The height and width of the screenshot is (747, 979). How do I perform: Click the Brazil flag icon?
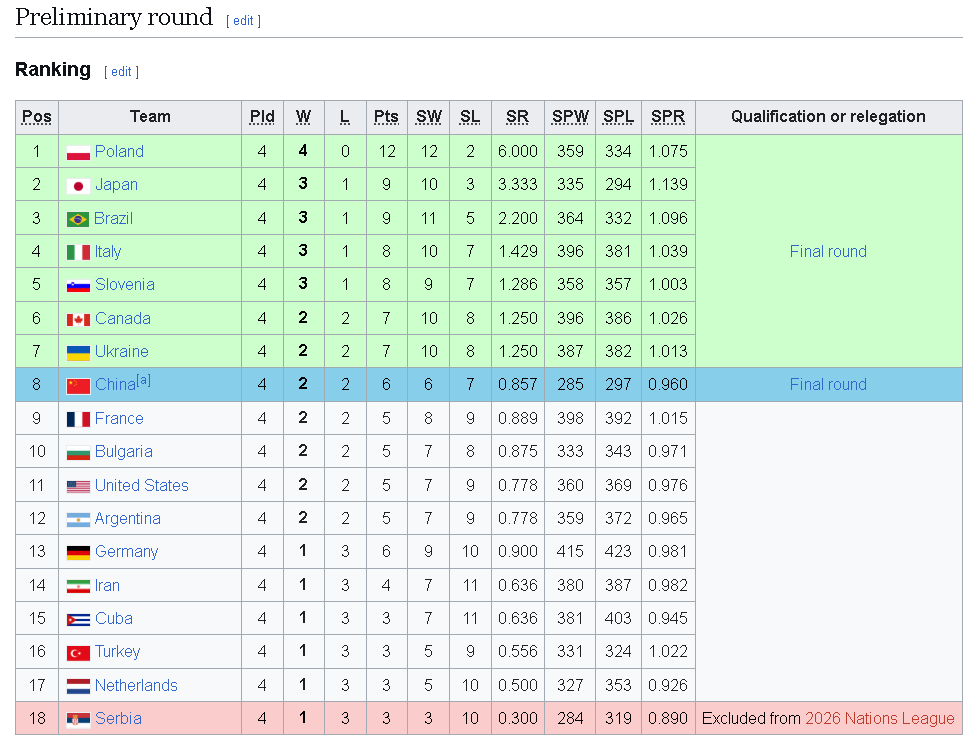pos(78,219)
